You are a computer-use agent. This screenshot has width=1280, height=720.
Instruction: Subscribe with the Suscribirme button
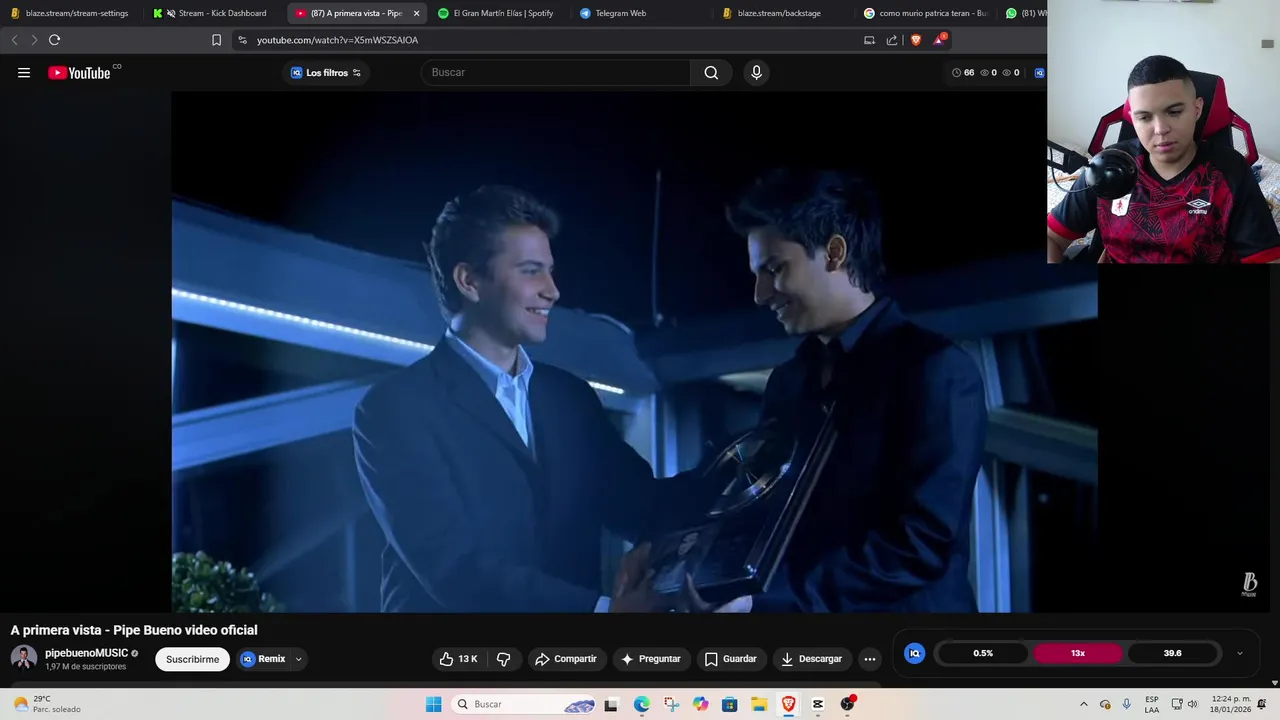(x=192, y=659)
